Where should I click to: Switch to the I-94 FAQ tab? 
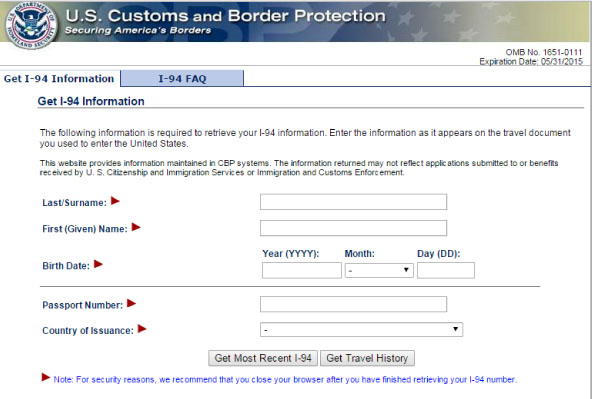pos(182,79)
